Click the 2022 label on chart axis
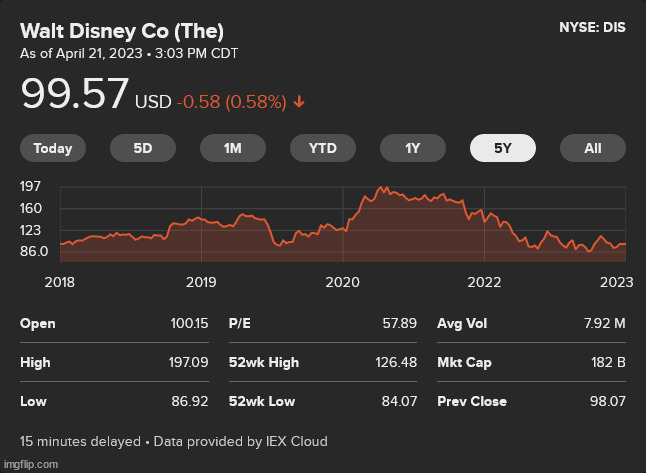 point(484,282)
